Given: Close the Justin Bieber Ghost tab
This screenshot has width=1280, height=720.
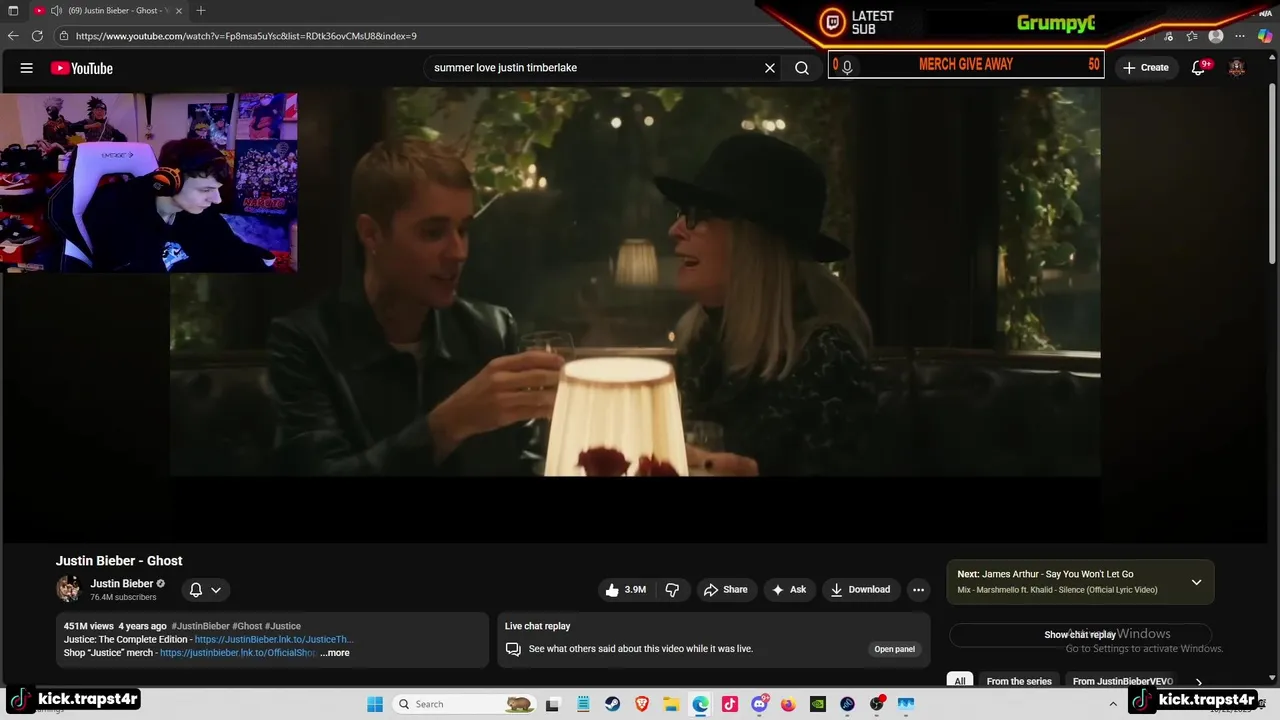Looking at the screenshot, I should point(179,10).
